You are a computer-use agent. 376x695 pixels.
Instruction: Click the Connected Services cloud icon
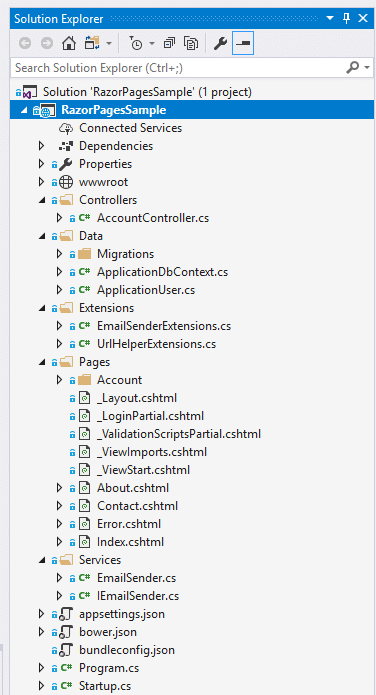coord(66,128)
